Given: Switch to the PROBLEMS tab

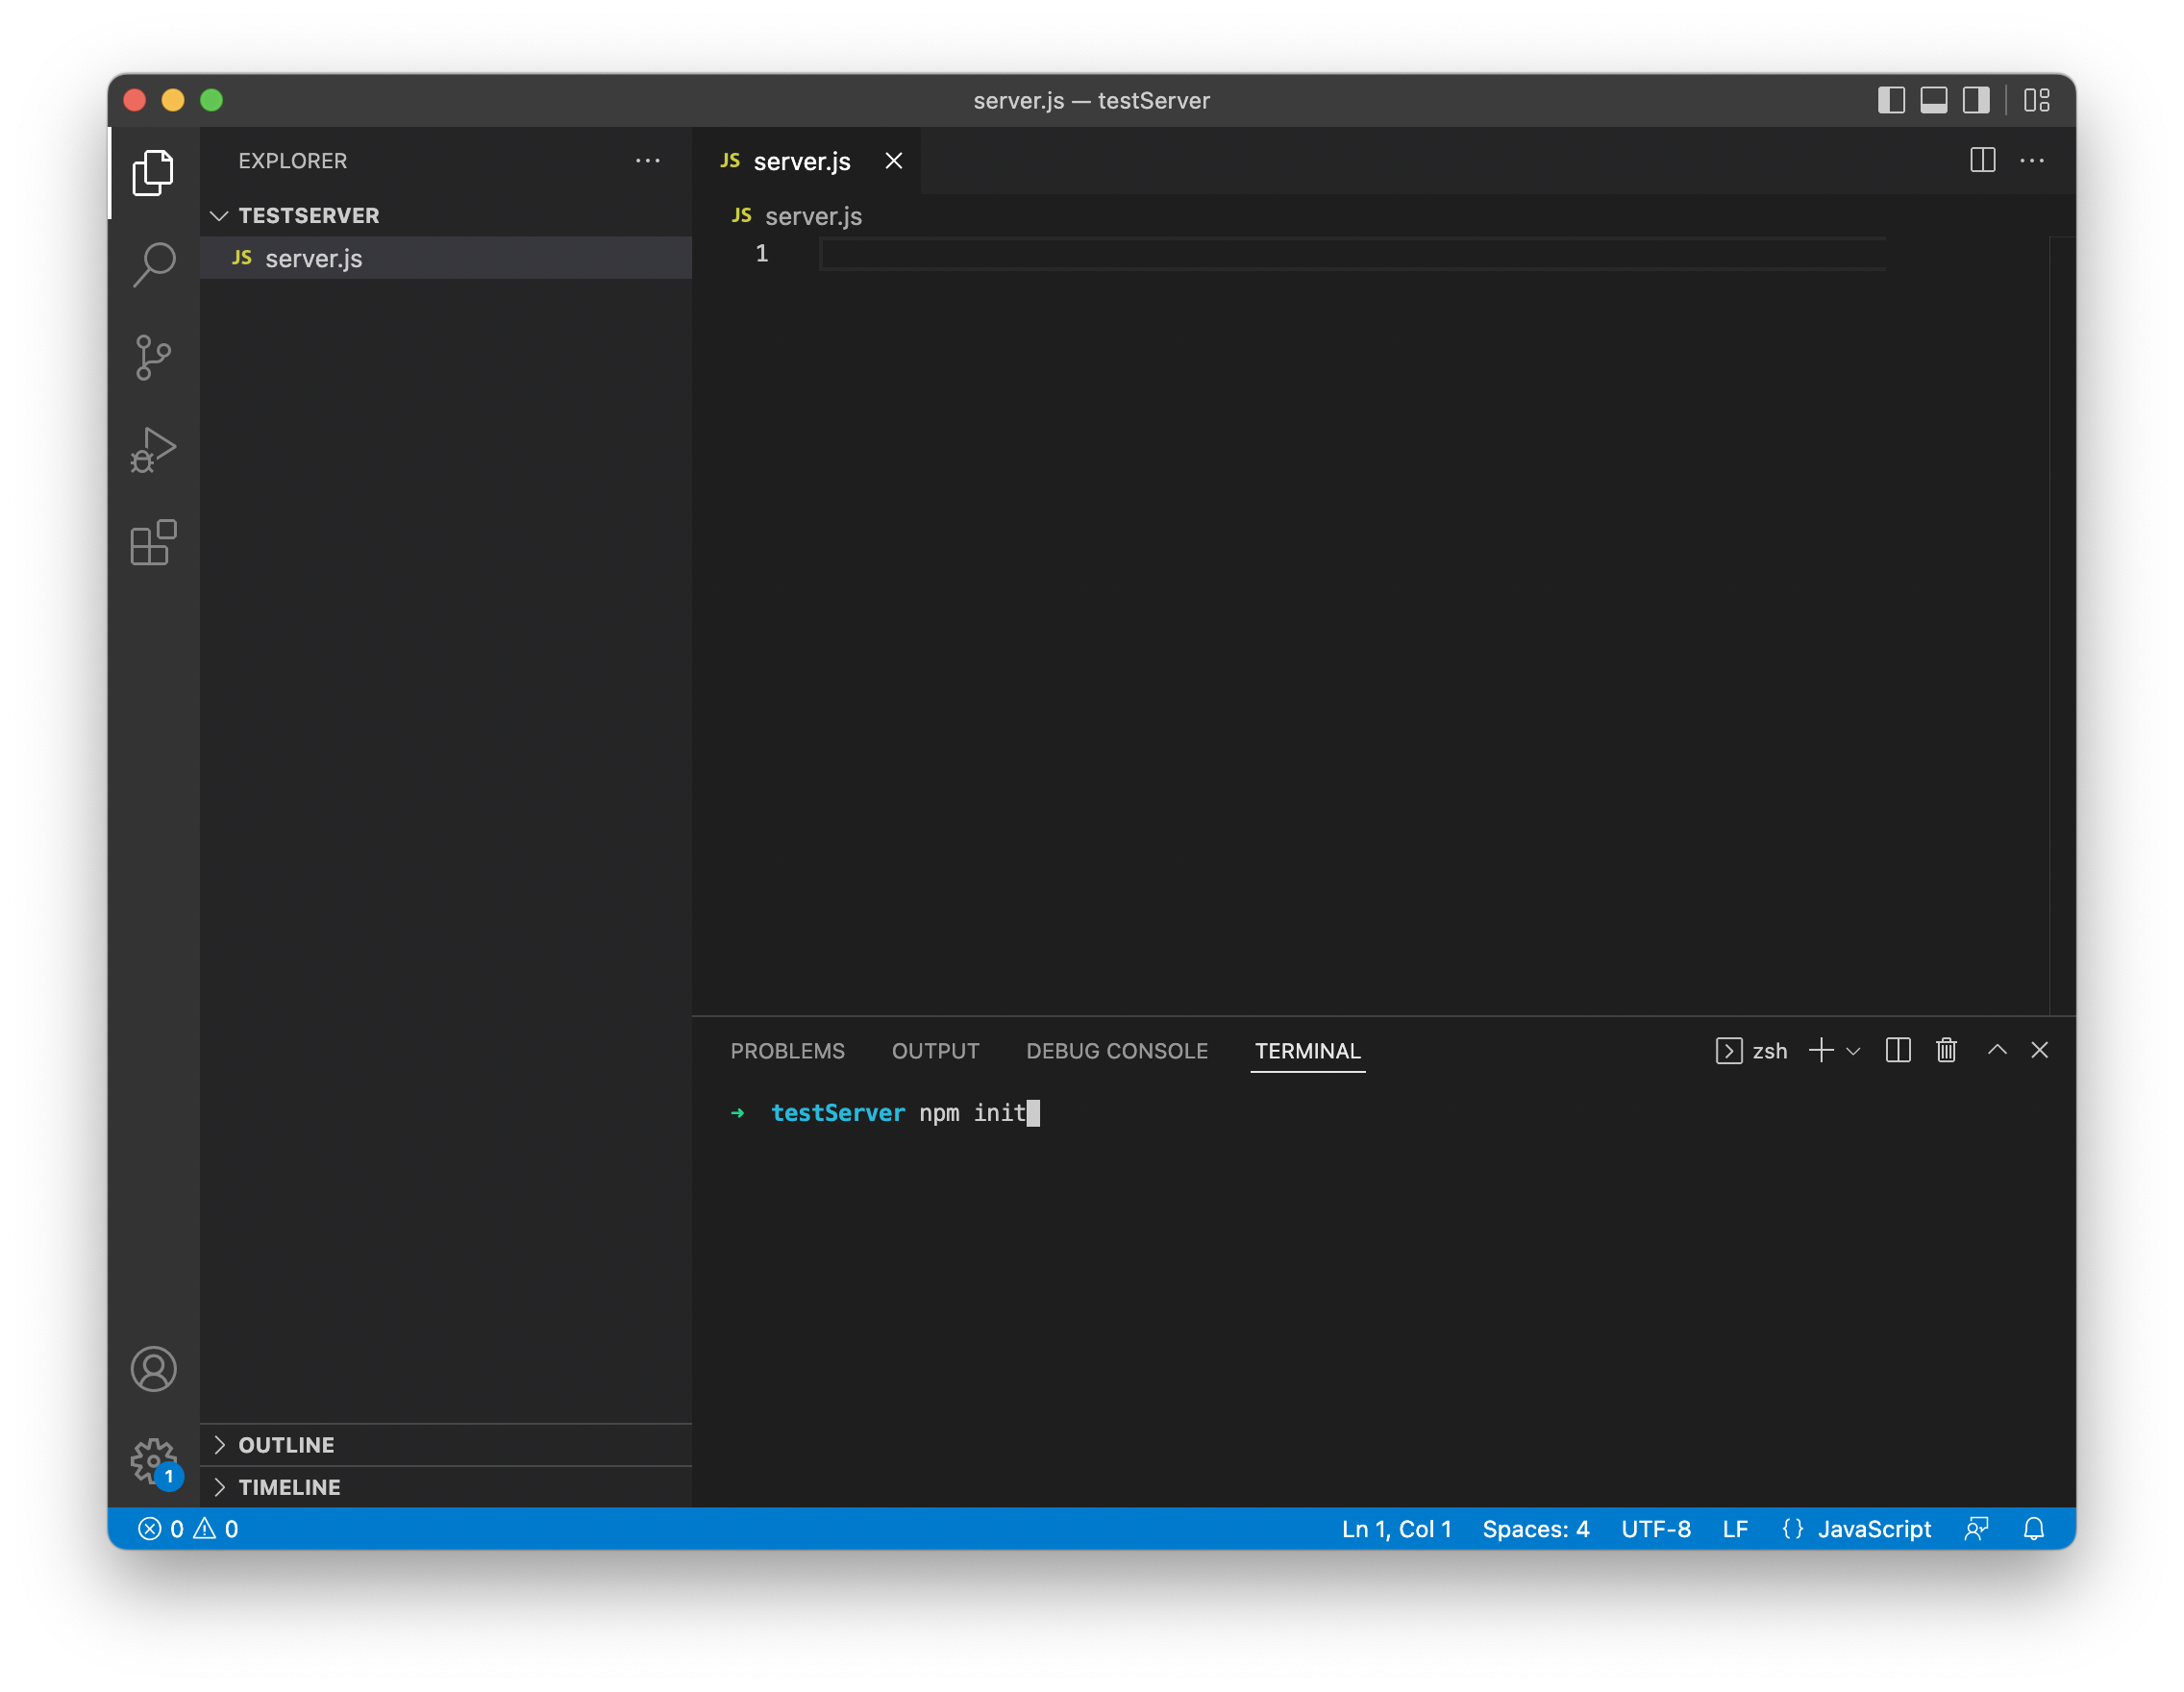Looking at the screenshot, I should pyautogui.click(x=787, y=1051).
